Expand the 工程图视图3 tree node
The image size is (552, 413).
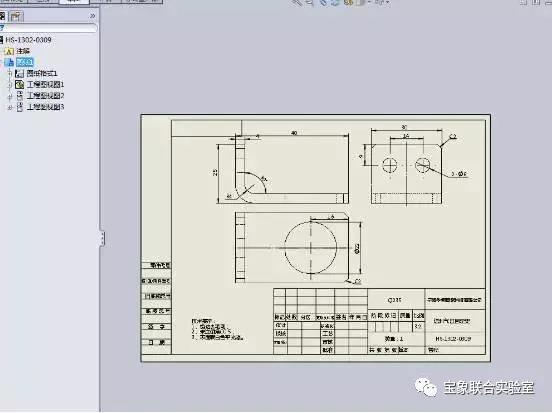tap(10, 107)
